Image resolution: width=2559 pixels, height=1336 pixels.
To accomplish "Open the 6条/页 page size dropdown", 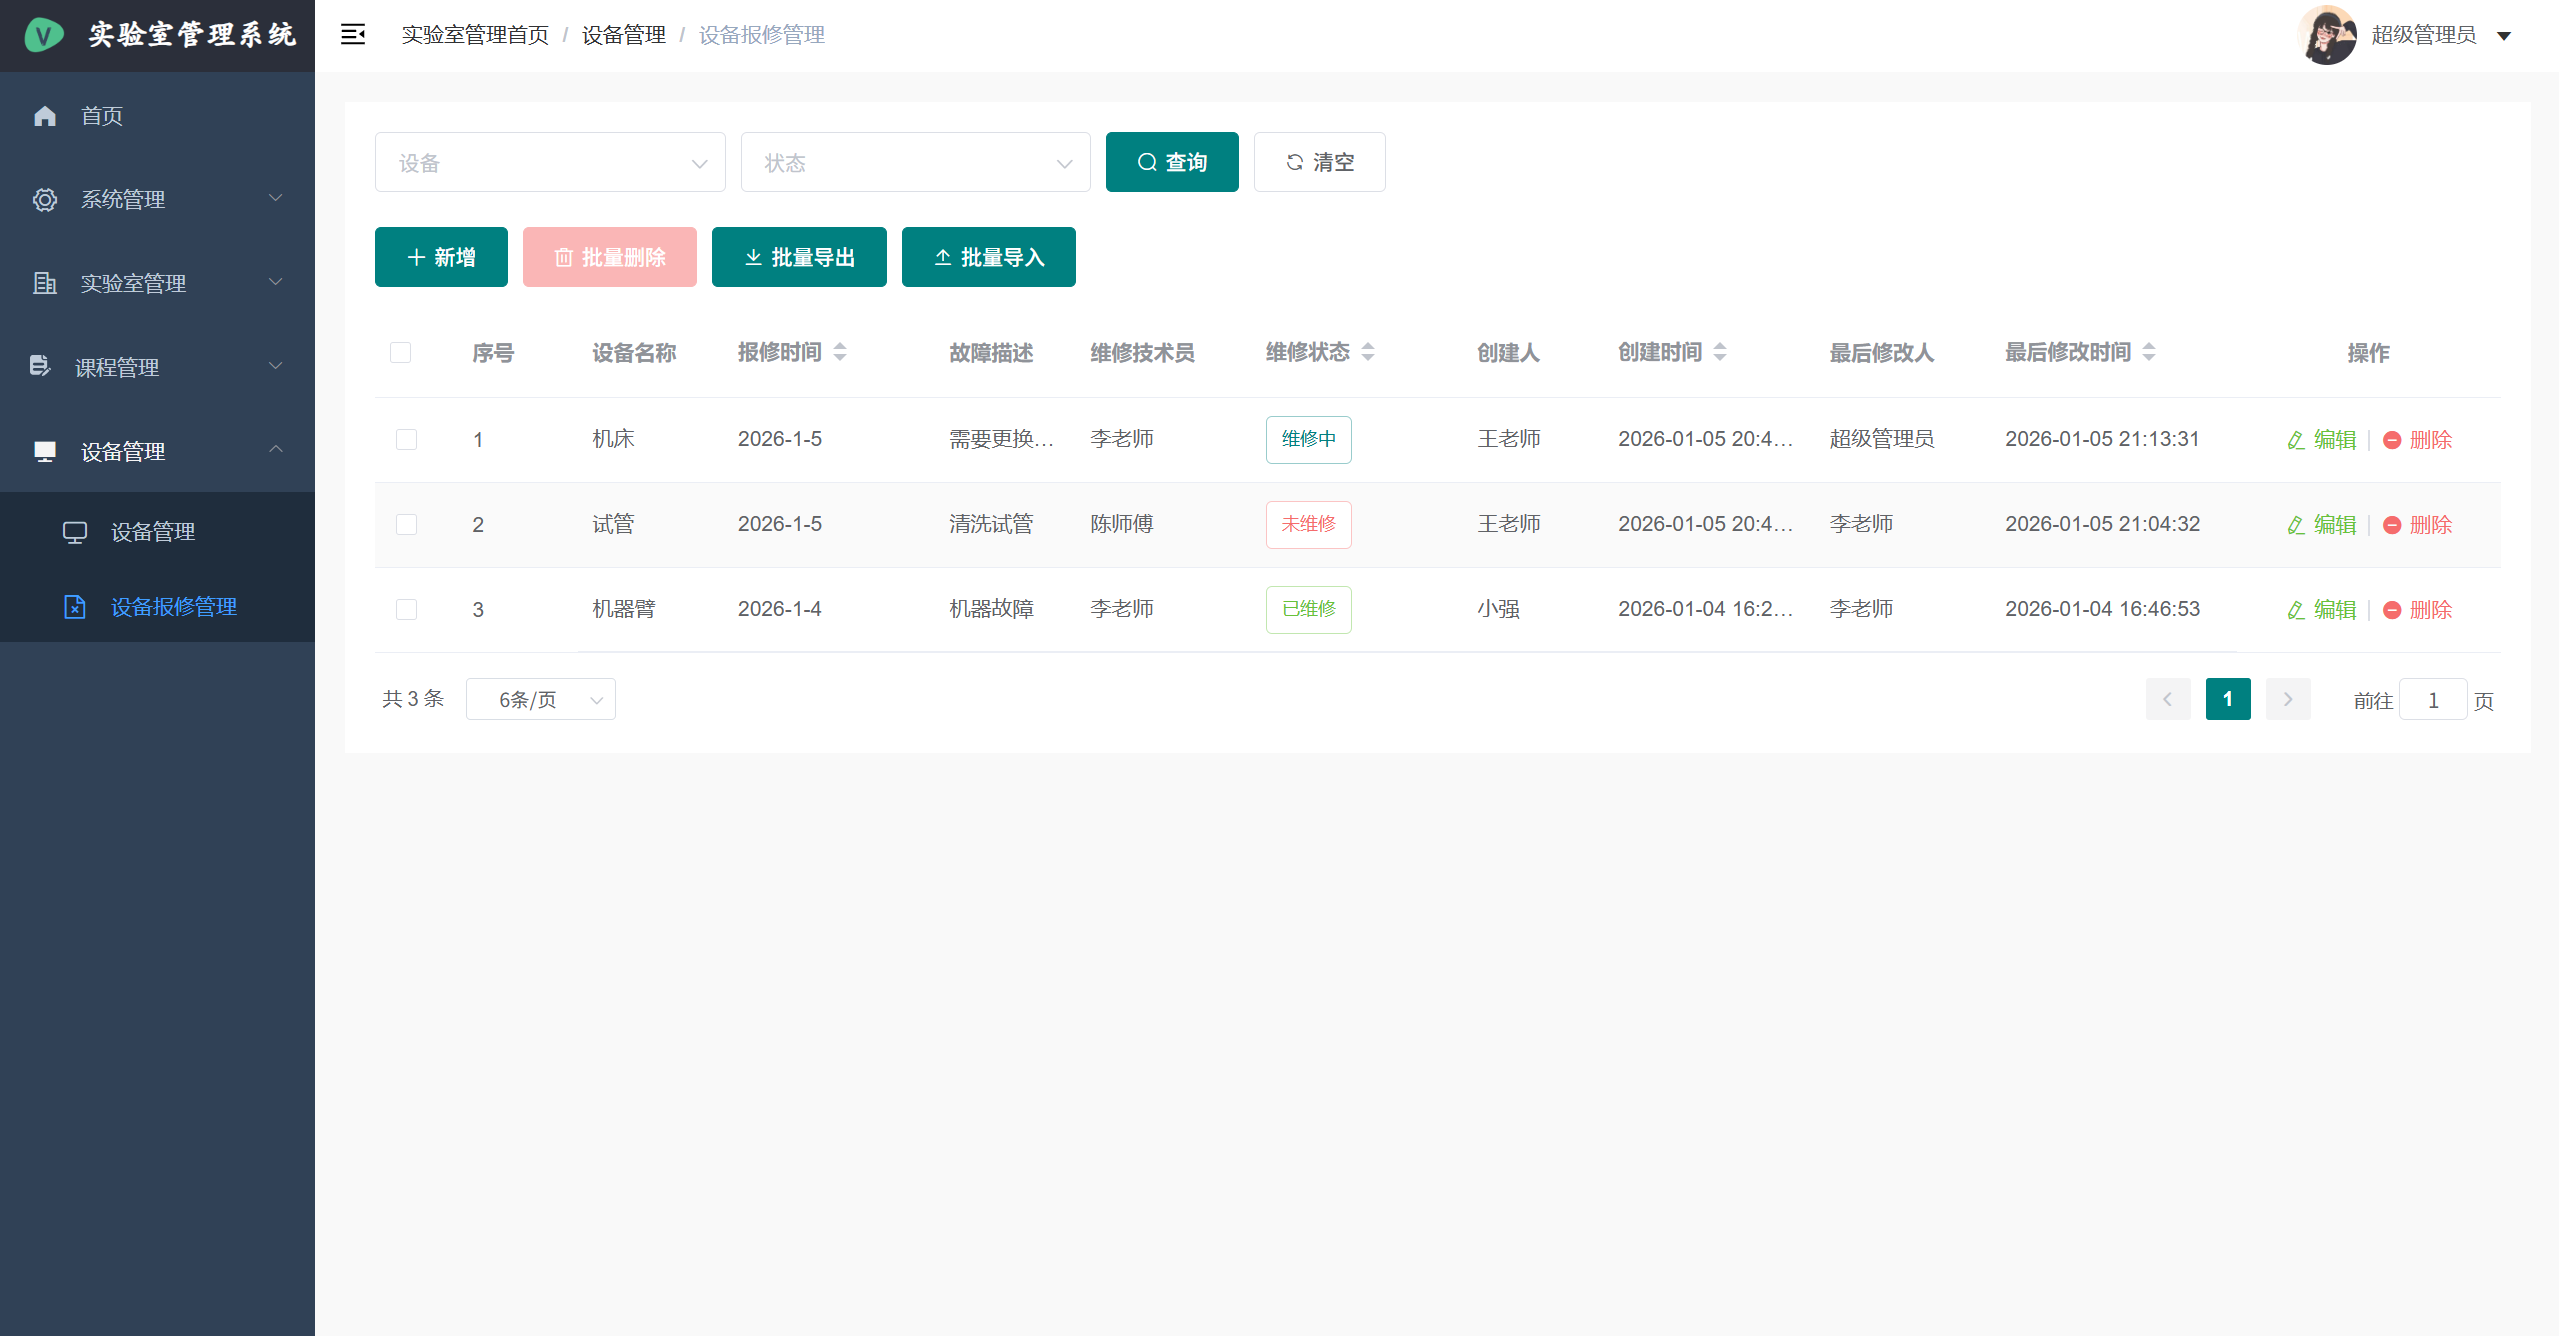I will pos(540,700).
